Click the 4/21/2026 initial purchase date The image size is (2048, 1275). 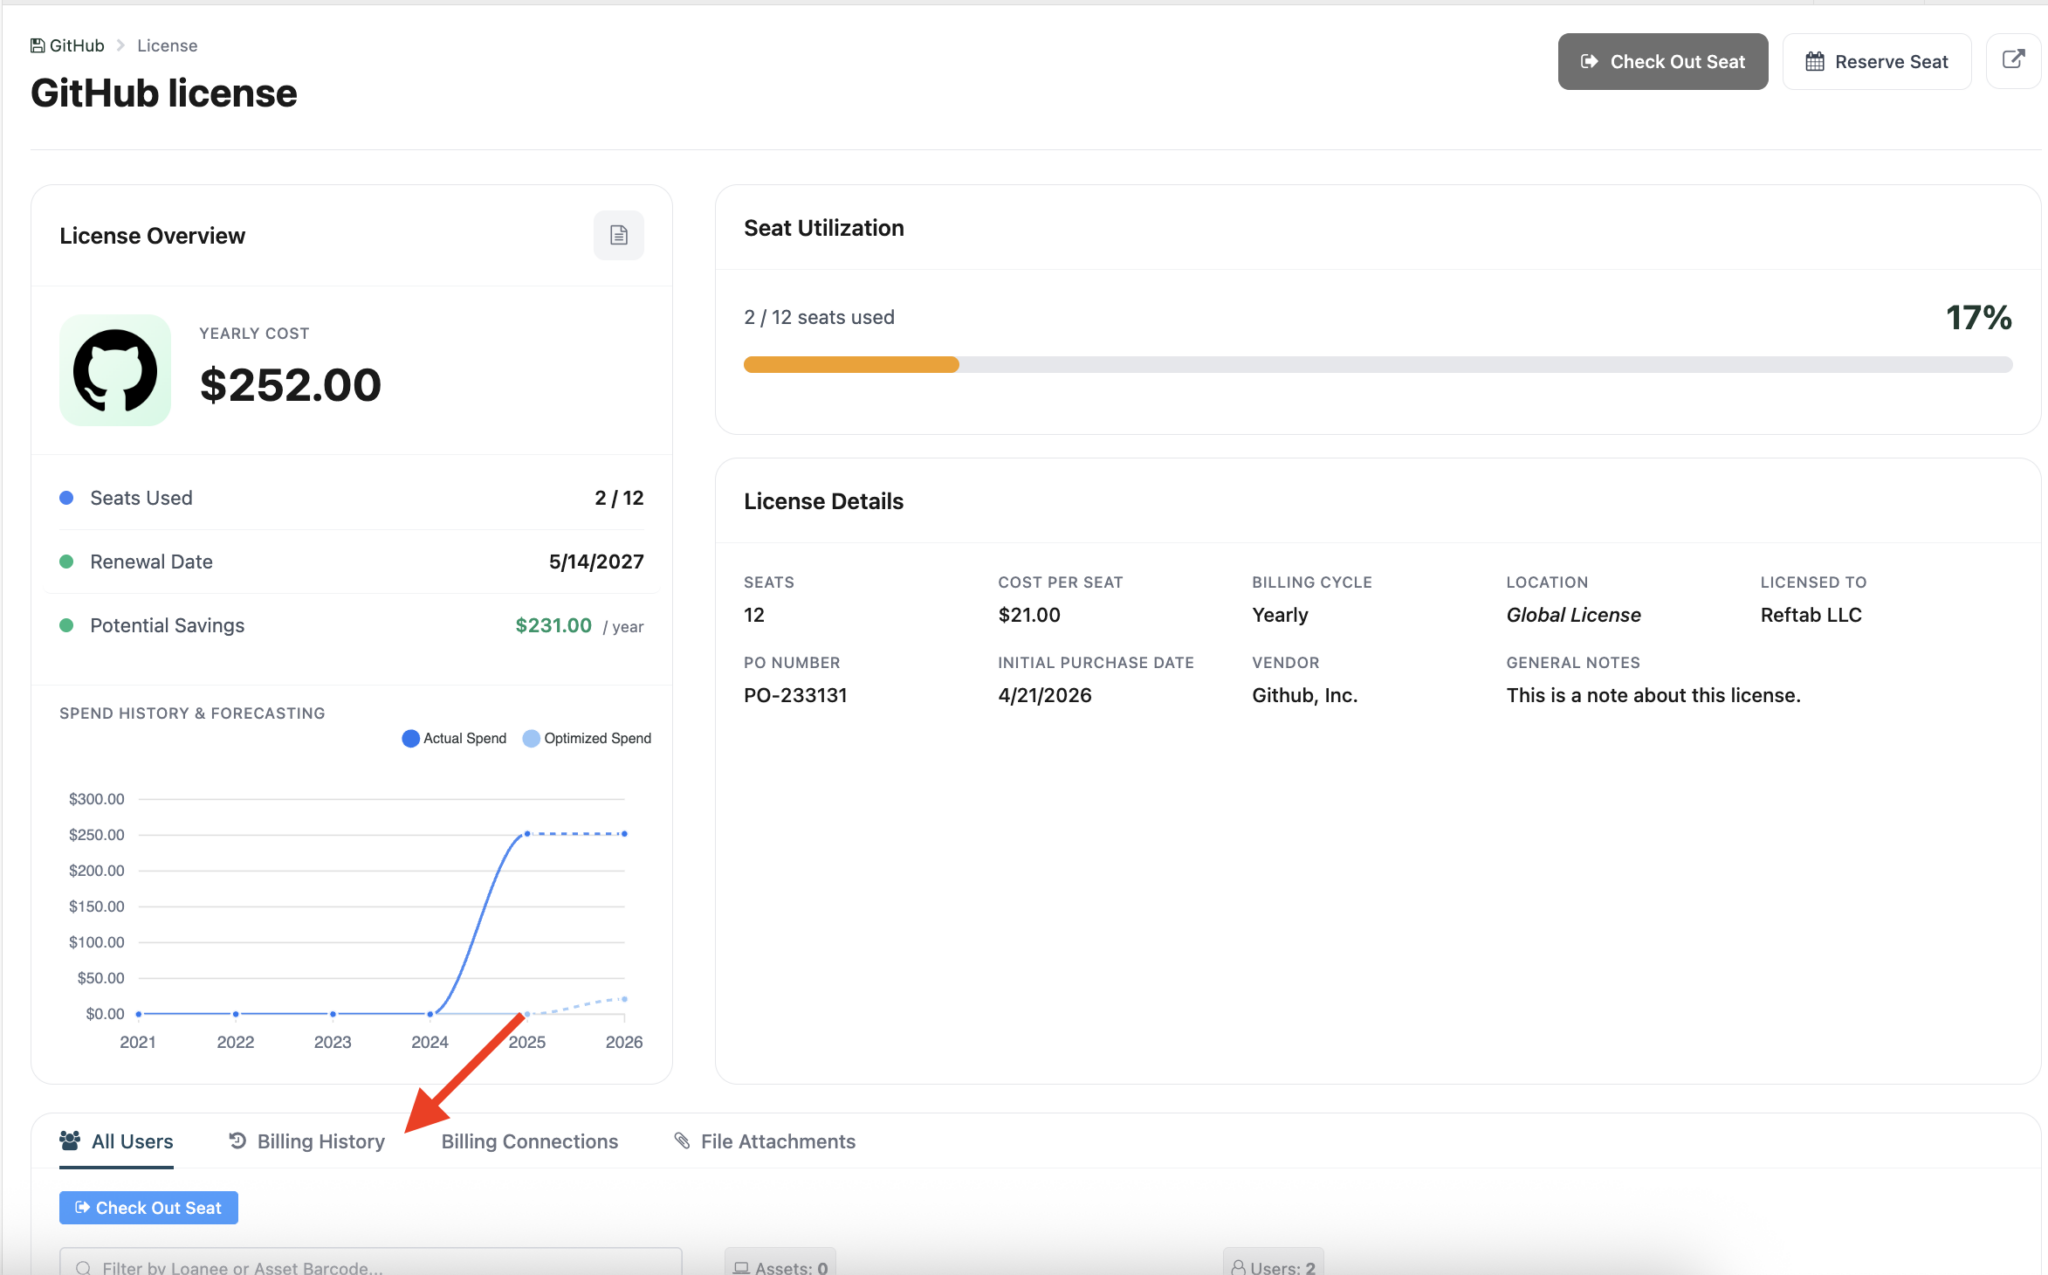(x=1045, y=695)
